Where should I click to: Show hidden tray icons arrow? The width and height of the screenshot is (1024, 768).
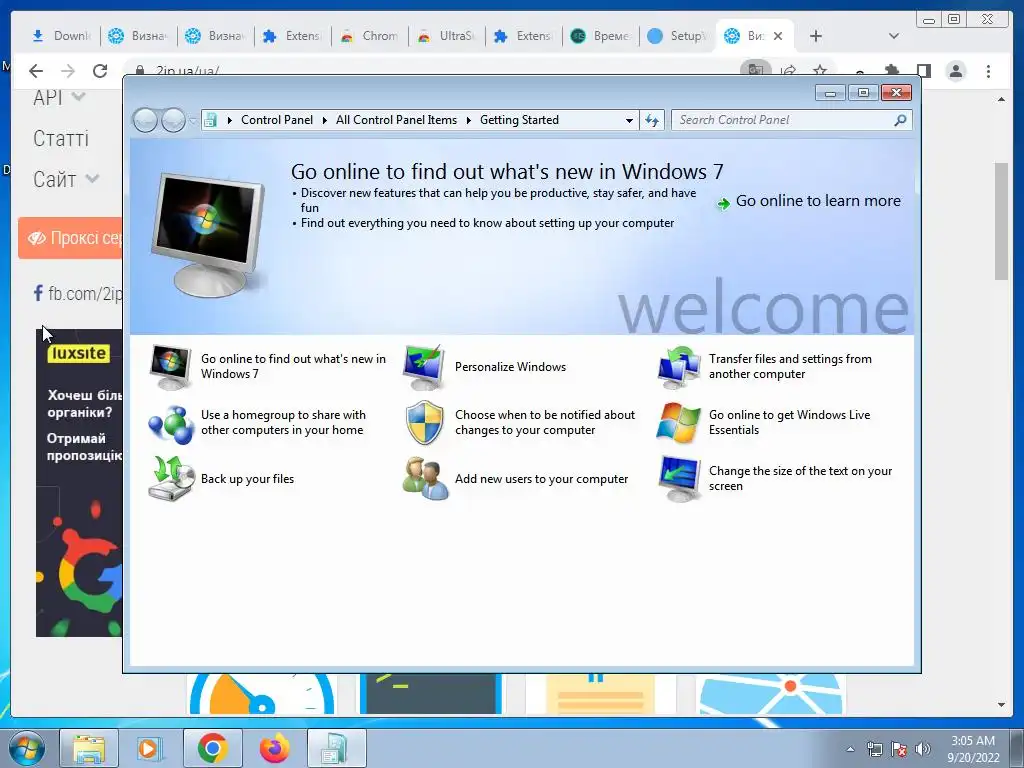850,749
